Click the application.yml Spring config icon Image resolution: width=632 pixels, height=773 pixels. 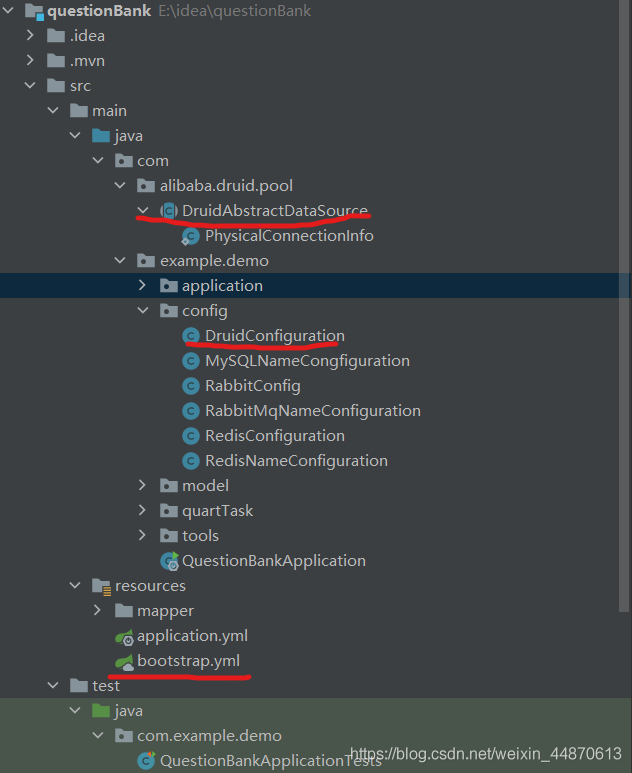pos(124,637)
